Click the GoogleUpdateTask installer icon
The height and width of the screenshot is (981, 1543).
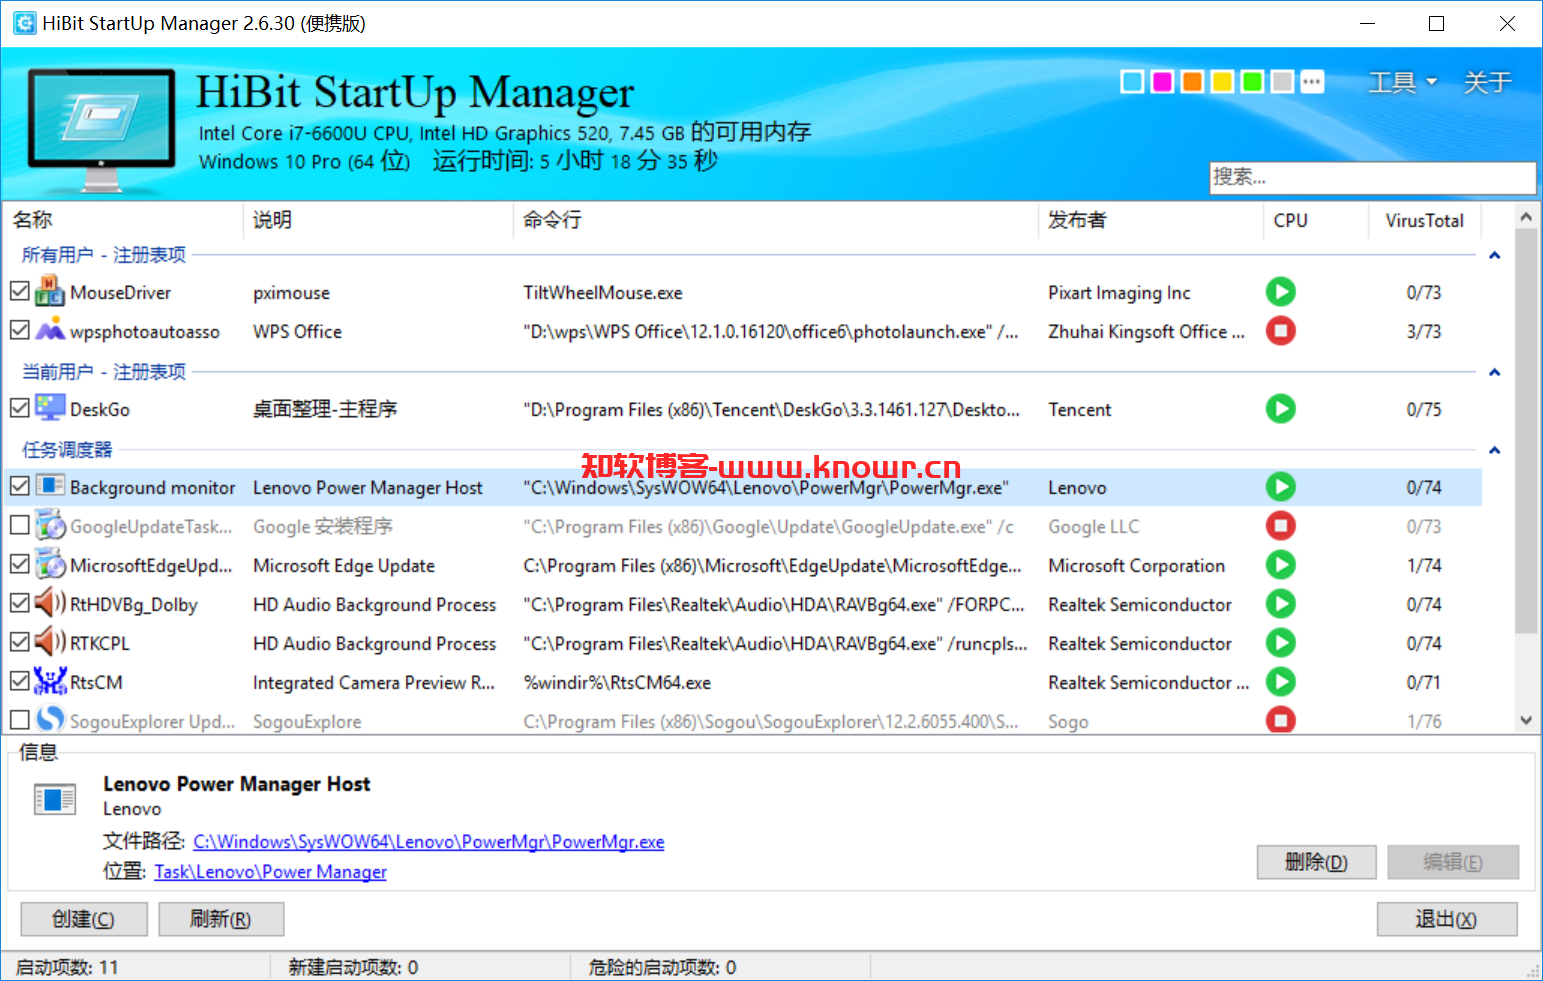[50, 525]
